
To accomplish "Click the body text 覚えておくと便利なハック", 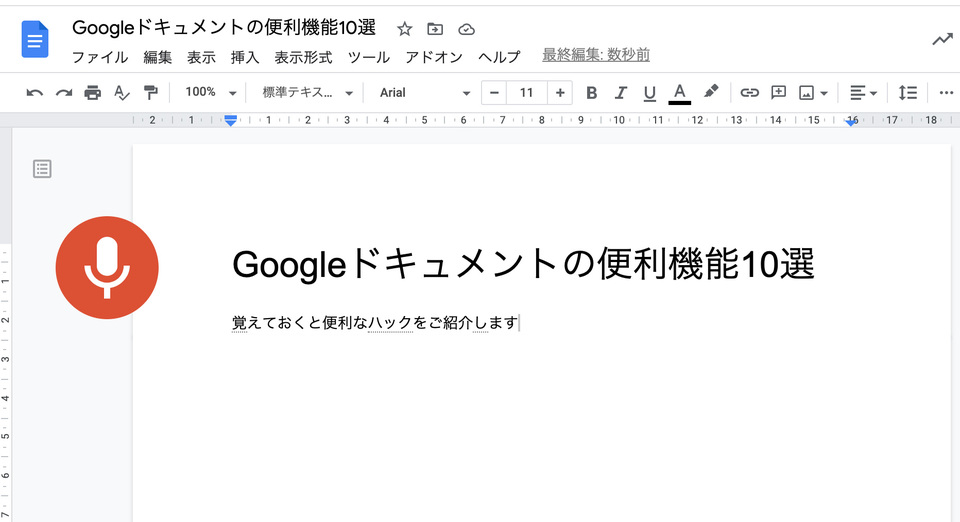I will 322,323.
